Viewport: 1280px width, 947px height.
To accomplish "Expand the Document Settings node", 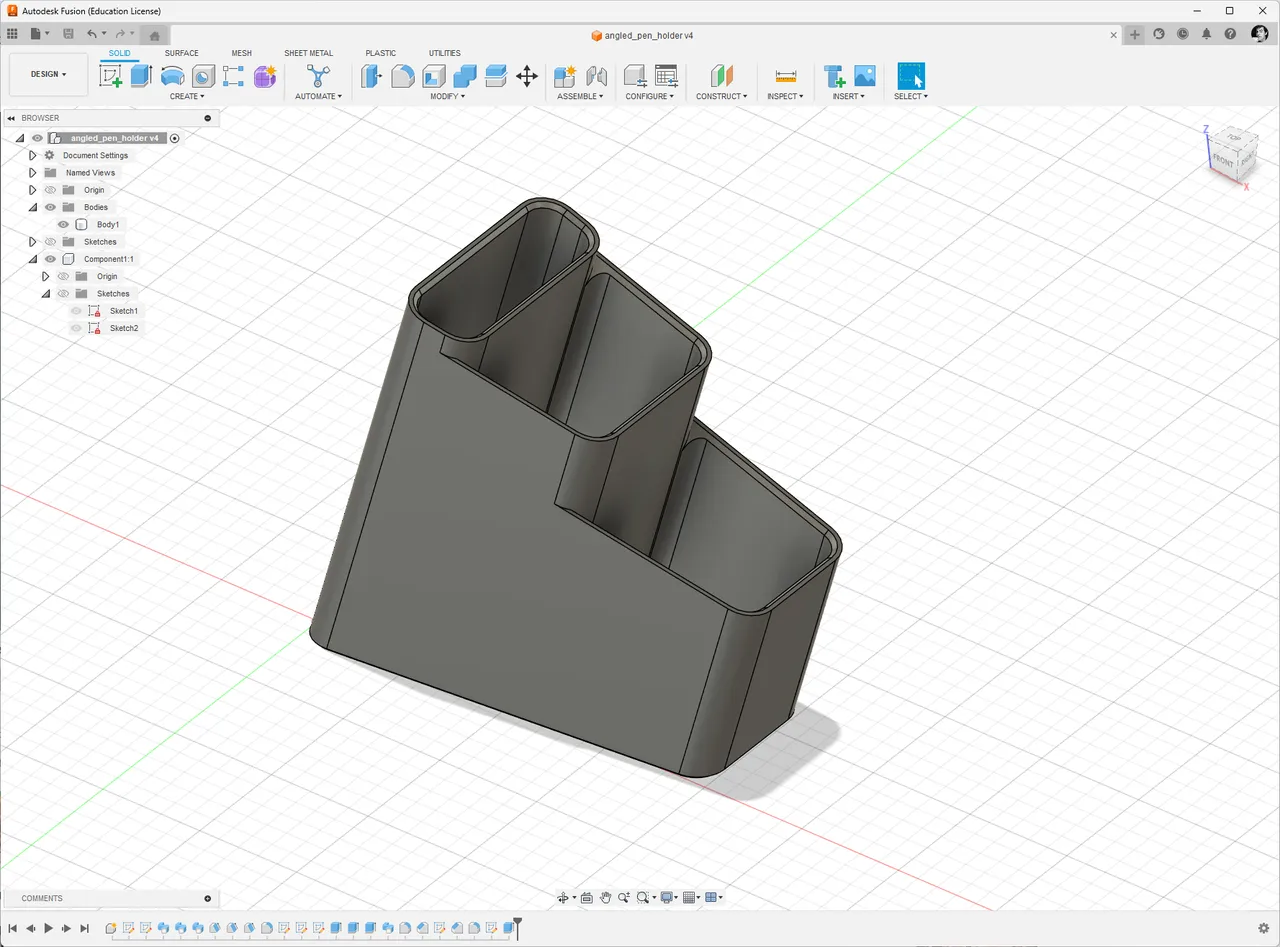I will 32,155.
